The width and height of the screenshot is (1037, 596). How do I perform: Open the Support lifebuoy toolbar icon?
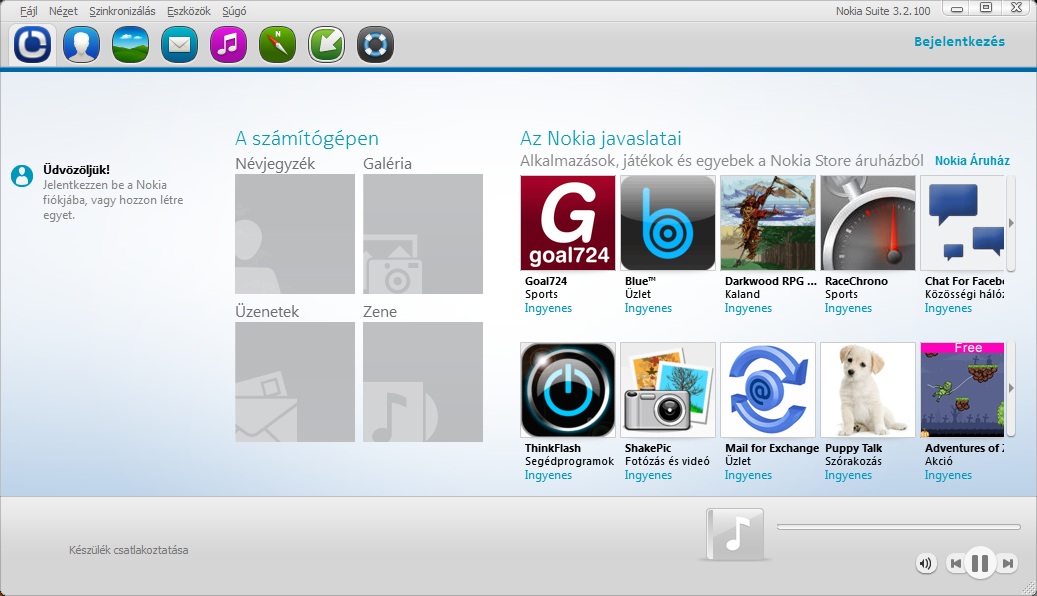pyautogui.click(x=375, y=44)
